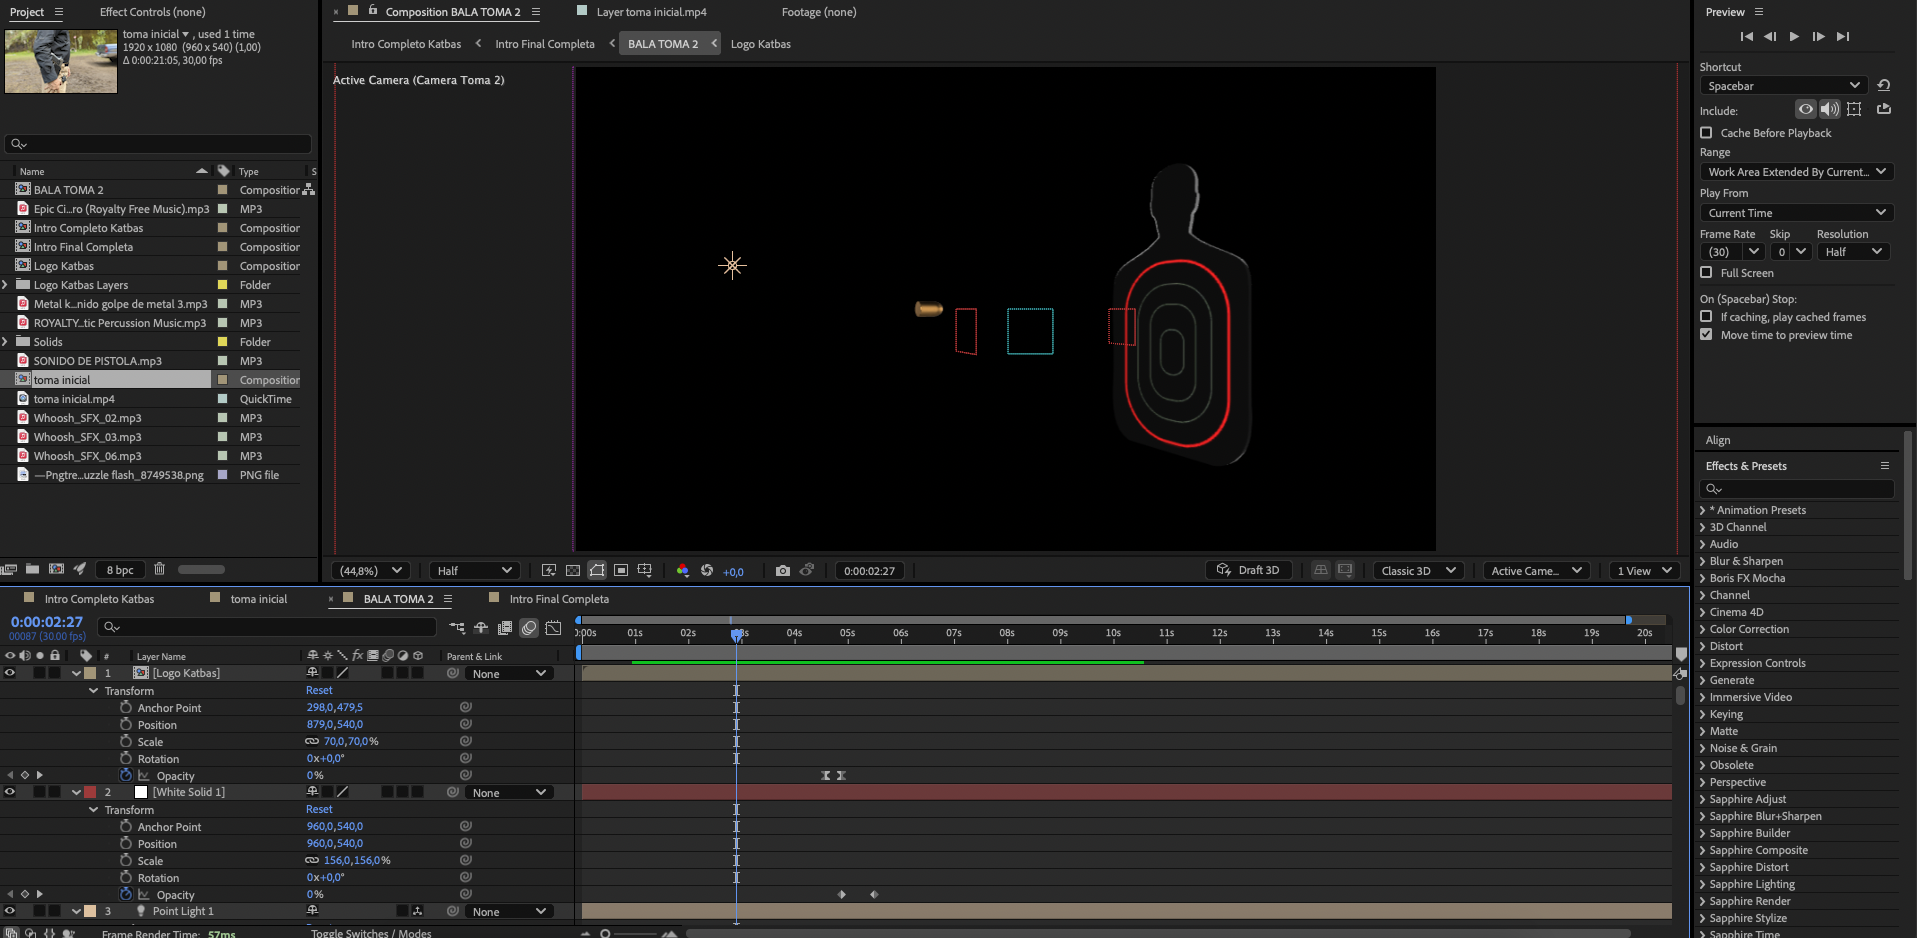
Task: Click Reset for Logo Katbas transform
Action: [319, 690]
